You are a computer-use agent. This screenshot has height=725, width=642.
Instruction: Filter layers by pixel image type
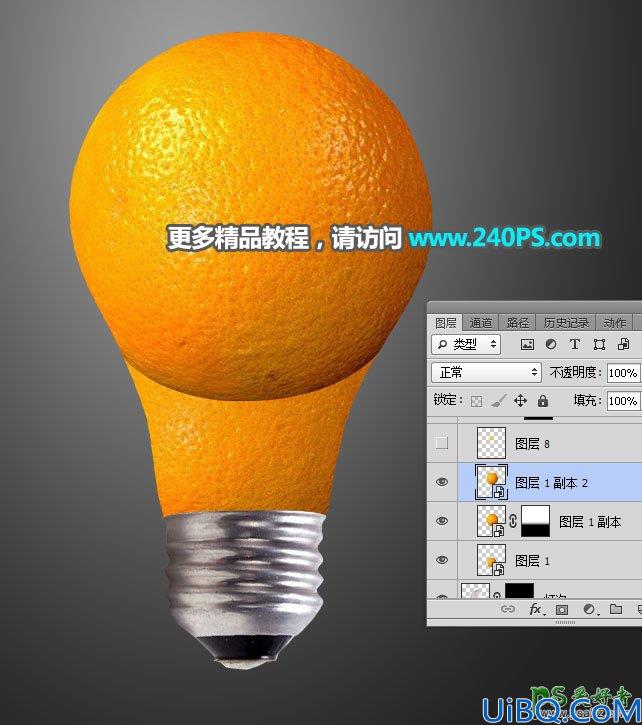pyautogui.click(x=527, y=344)
